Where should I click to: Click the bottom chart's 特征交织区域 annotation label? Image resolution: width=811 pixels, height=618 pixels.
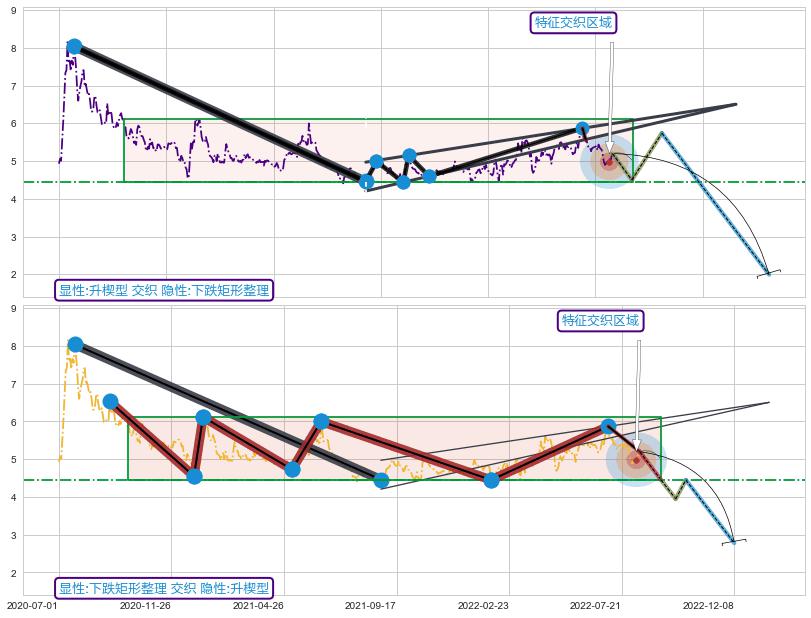(x=600, y=320)
